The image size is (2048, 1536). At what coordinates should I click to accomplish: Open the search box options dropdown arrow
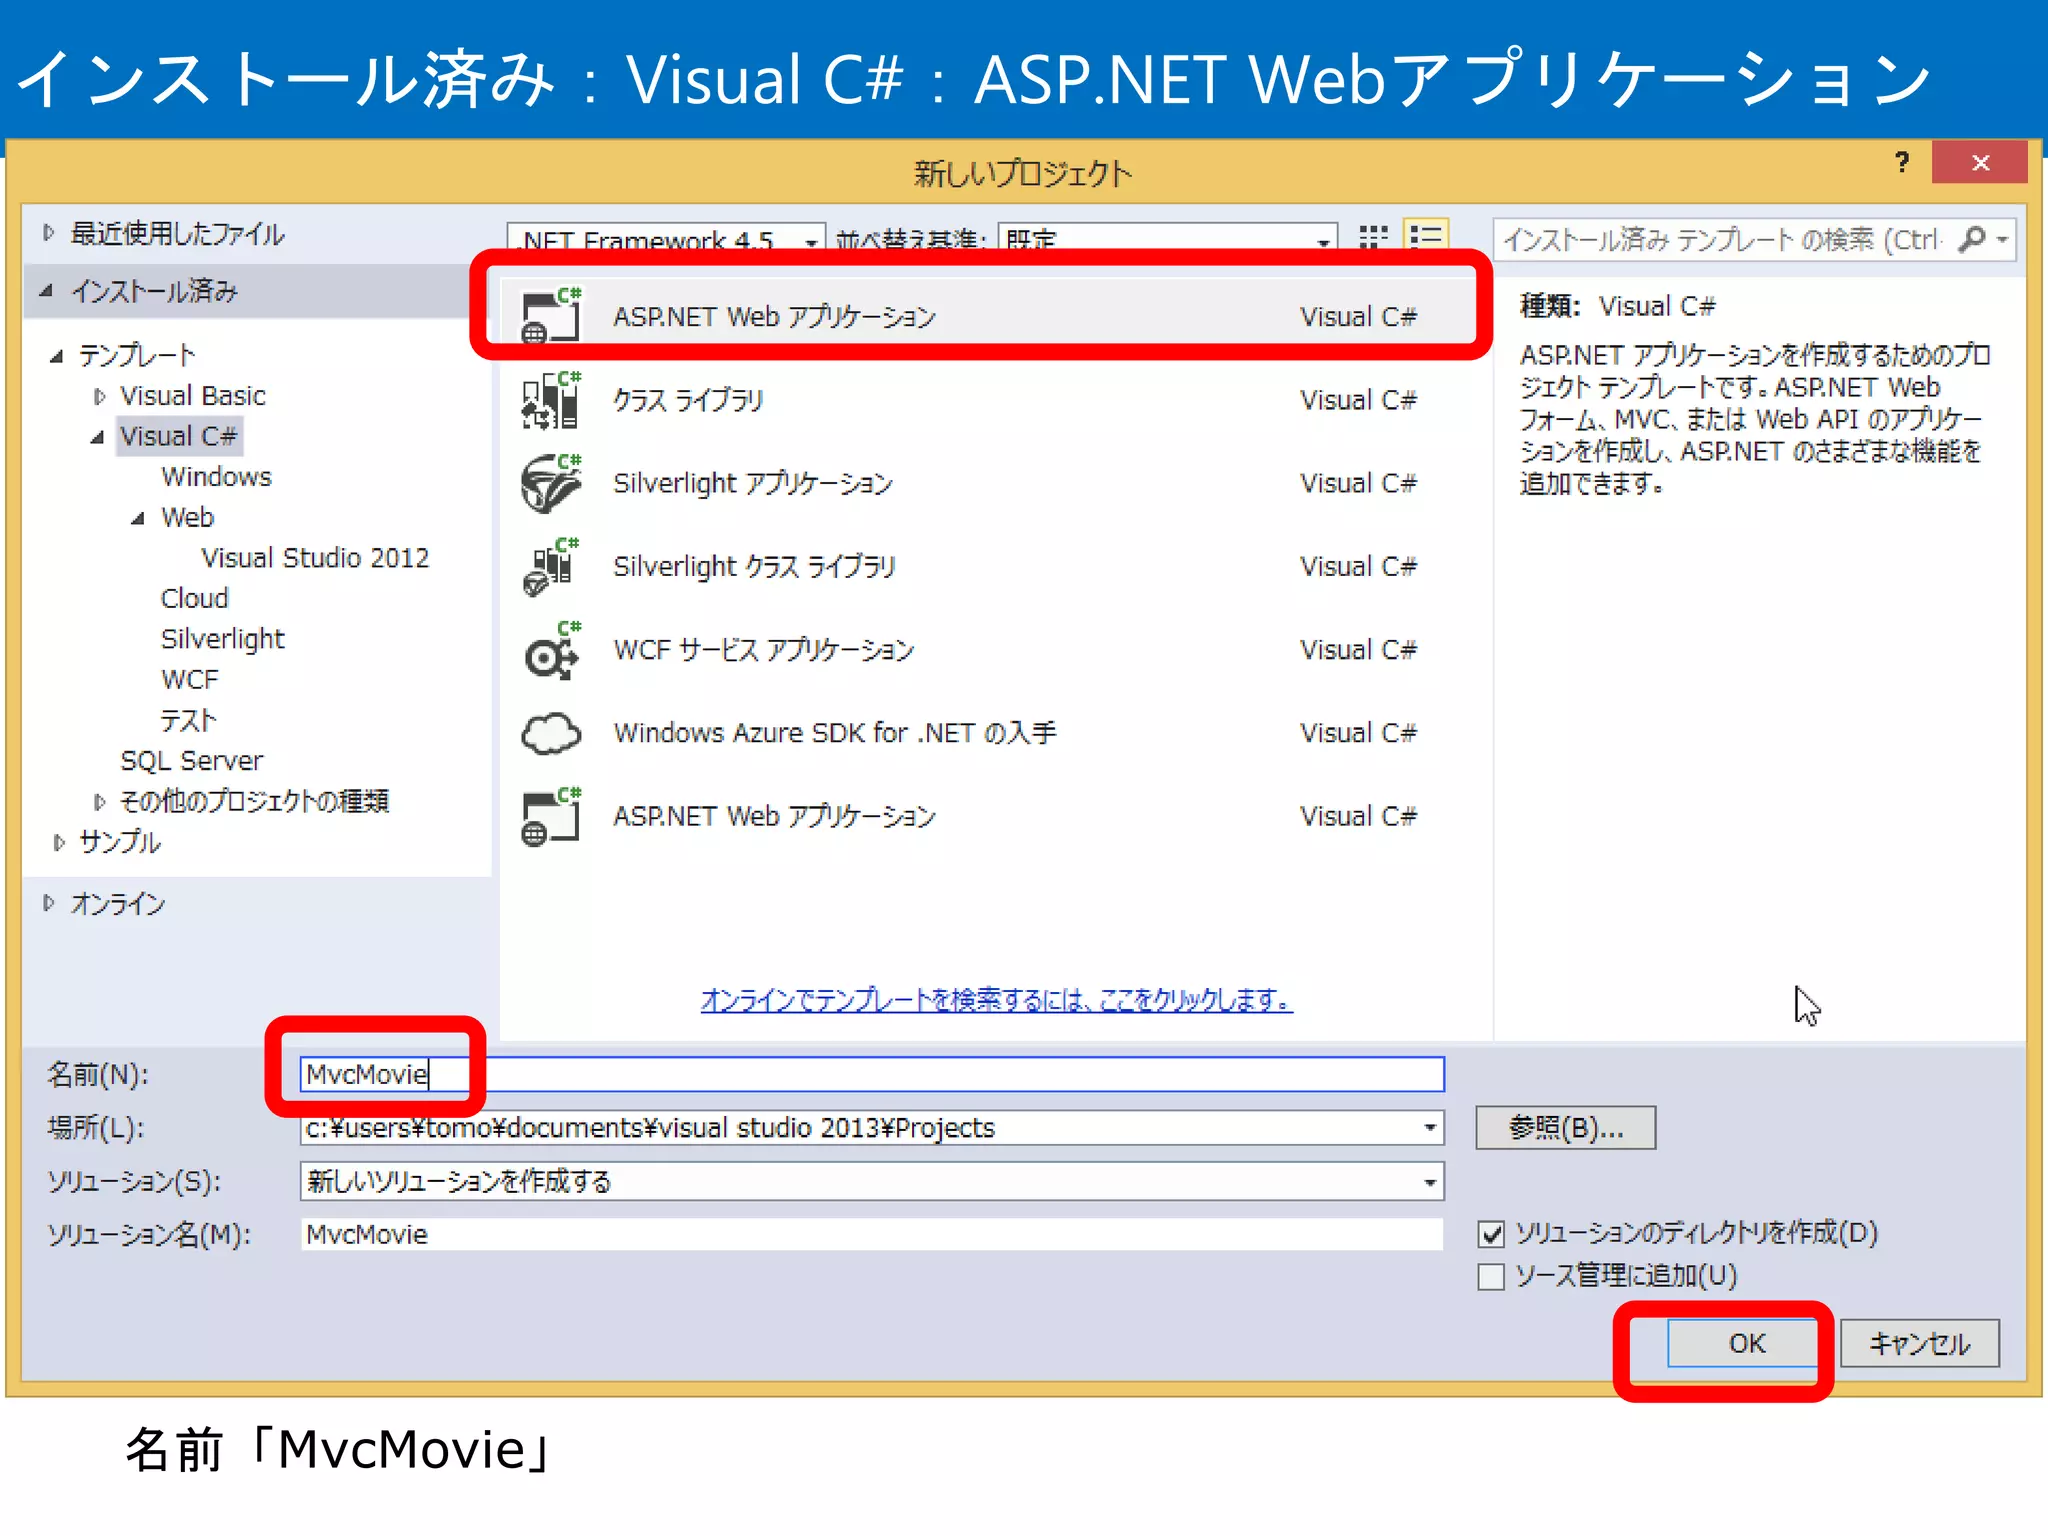coord(2002,240)
